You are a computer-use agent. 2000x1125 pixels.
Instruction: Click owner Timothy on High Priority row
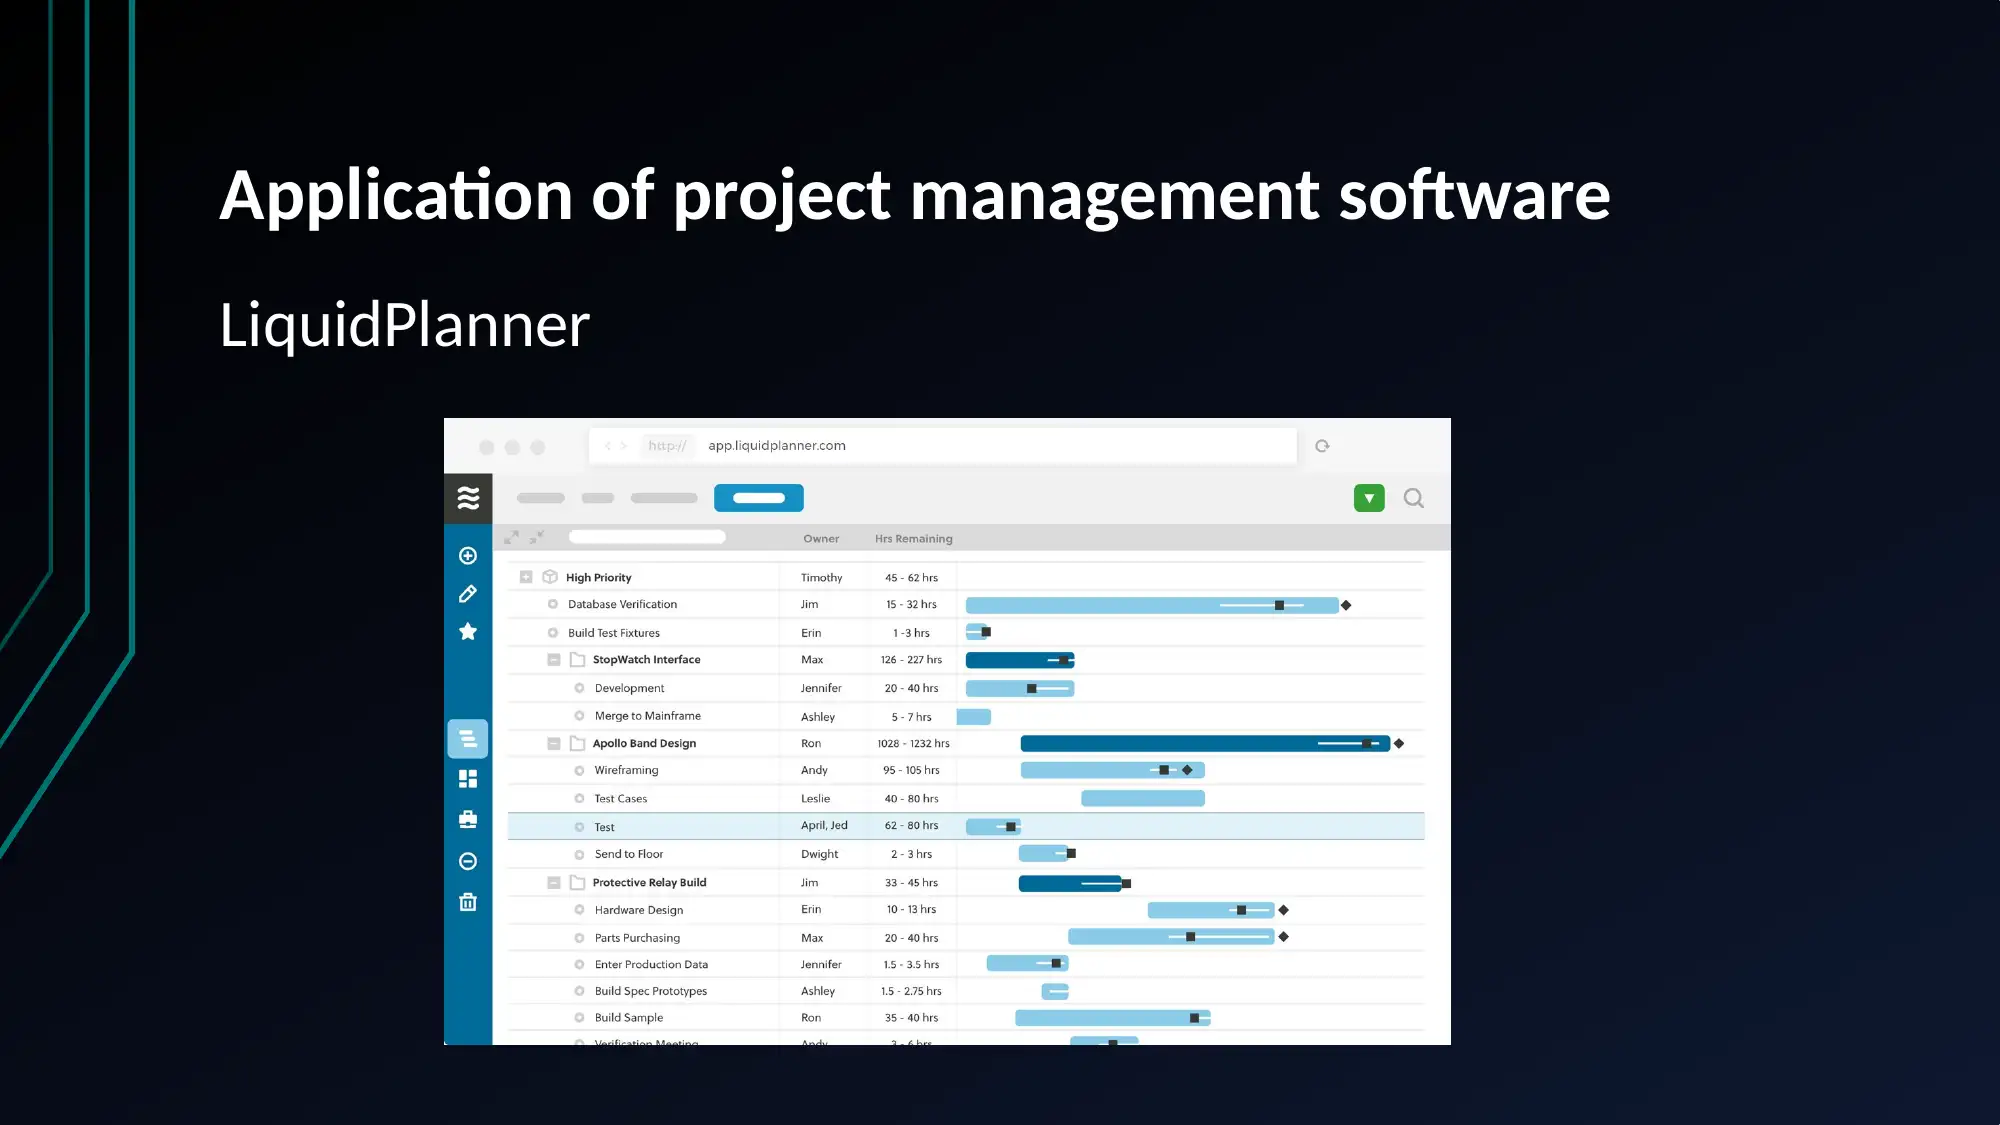click(822, 578)
